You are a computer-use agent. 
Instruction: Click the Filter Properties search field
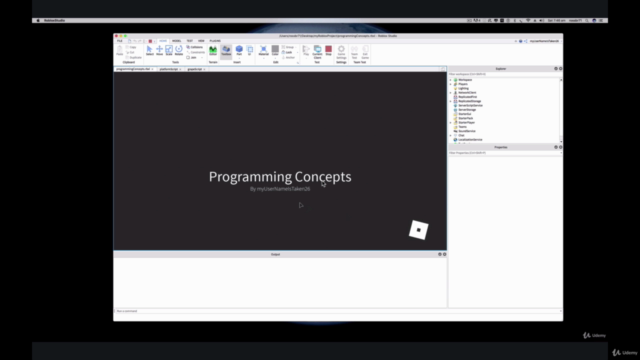(x=505, y=153)
